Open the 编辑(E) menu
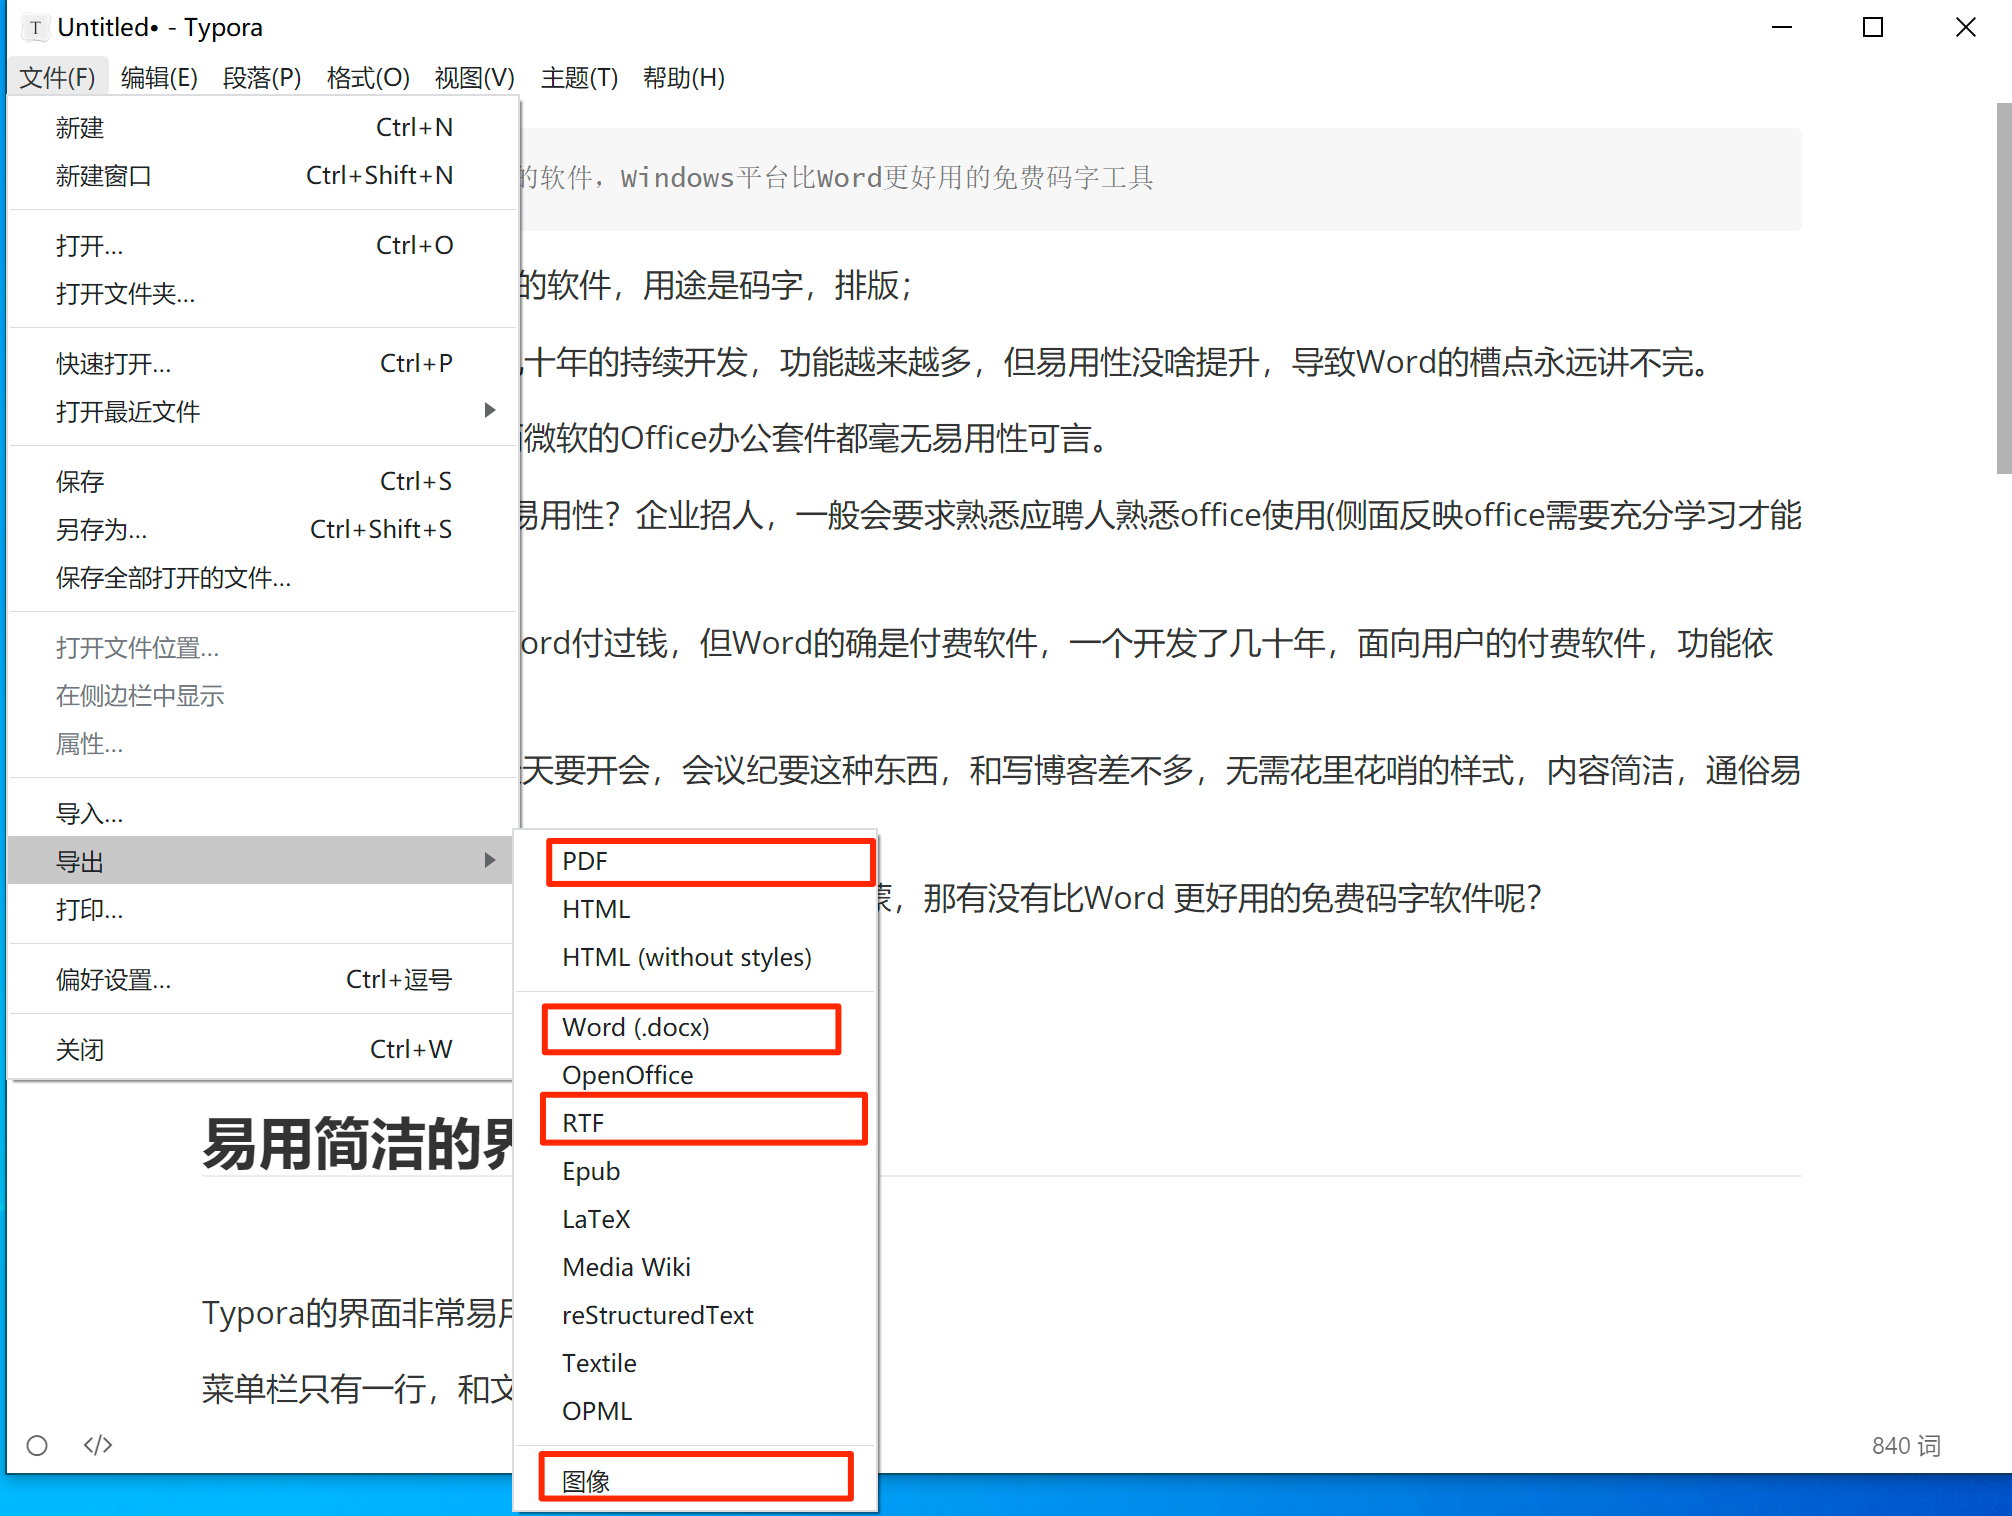 click(159, 77)
